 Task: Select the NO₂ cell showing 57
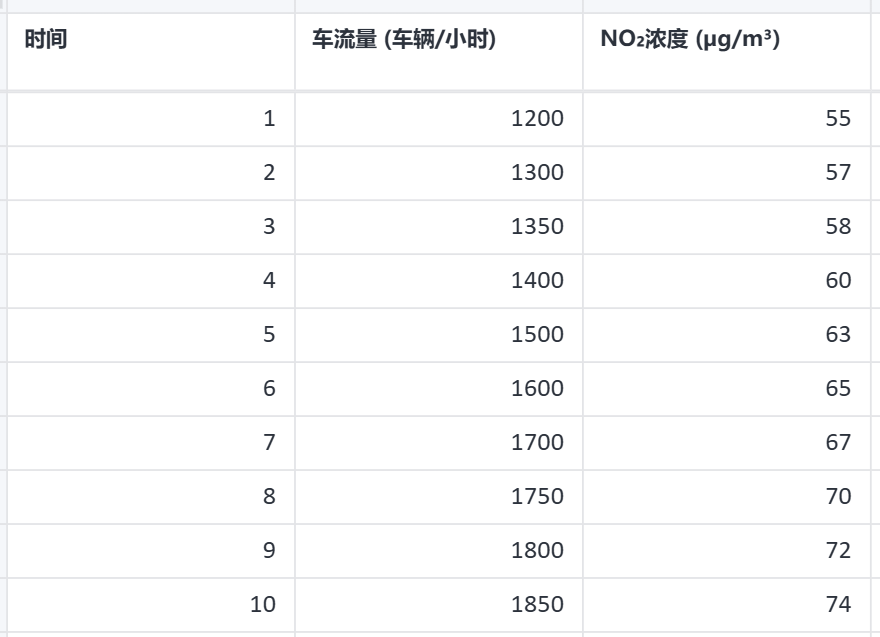pos(727,173)
